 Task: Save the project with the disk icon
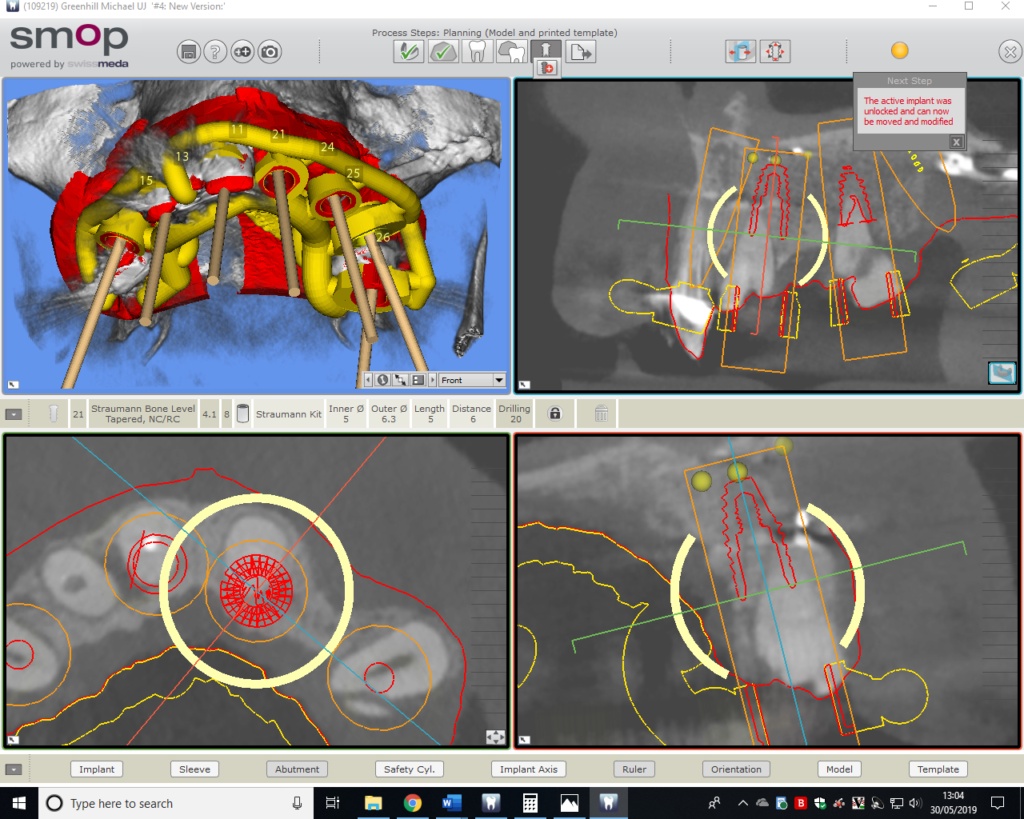[x=189, y=52]
